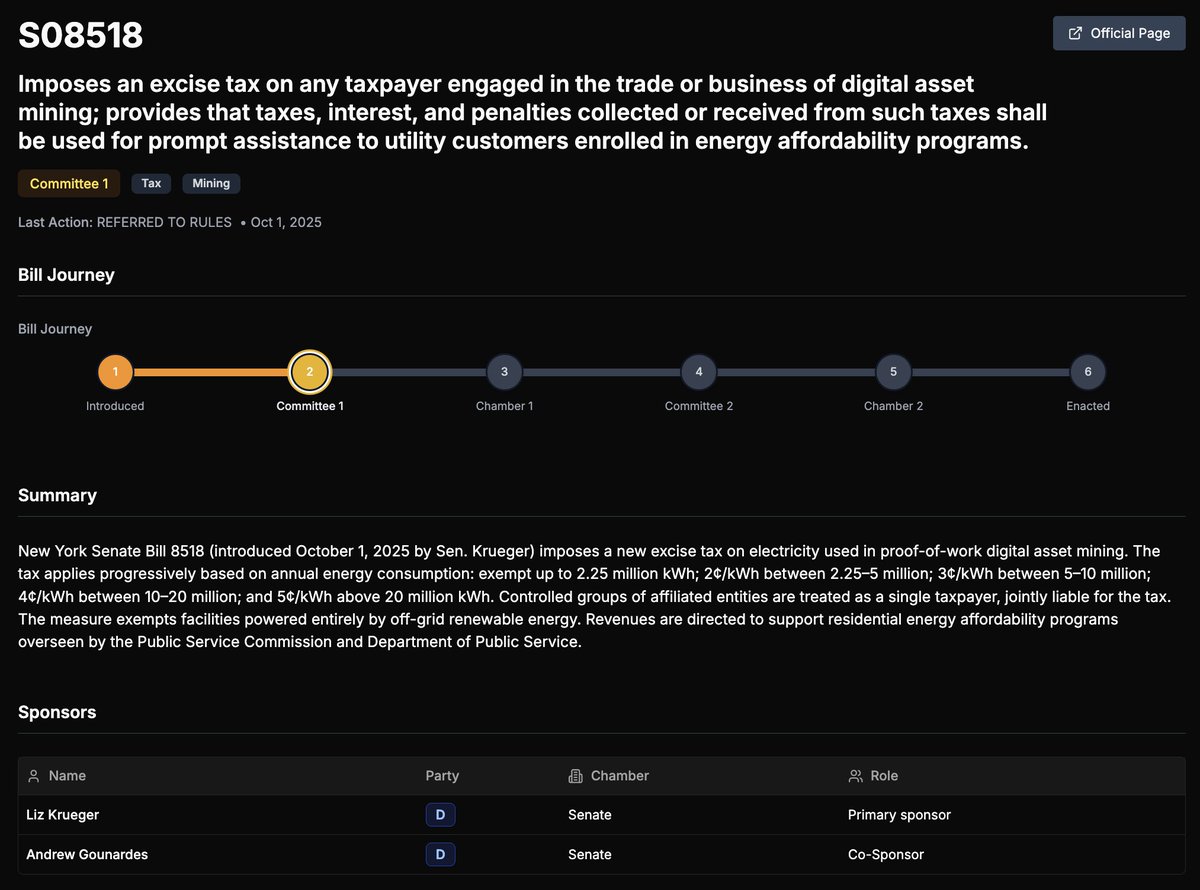Select the Tax tag
Screen dimensions: 1200x890
(151, 183)
